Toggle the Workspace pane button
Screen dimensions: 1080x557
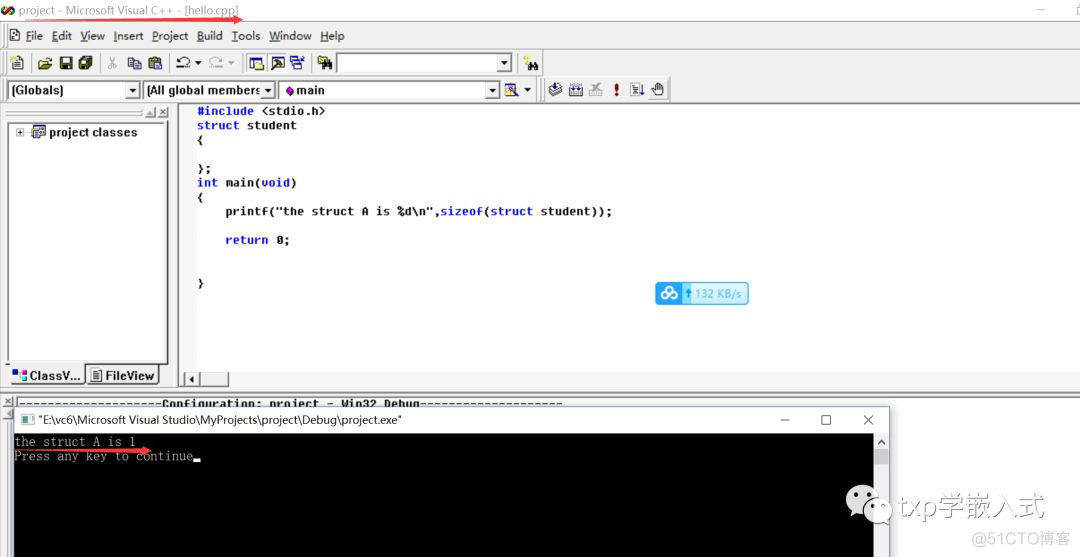(x=256, y=63)
